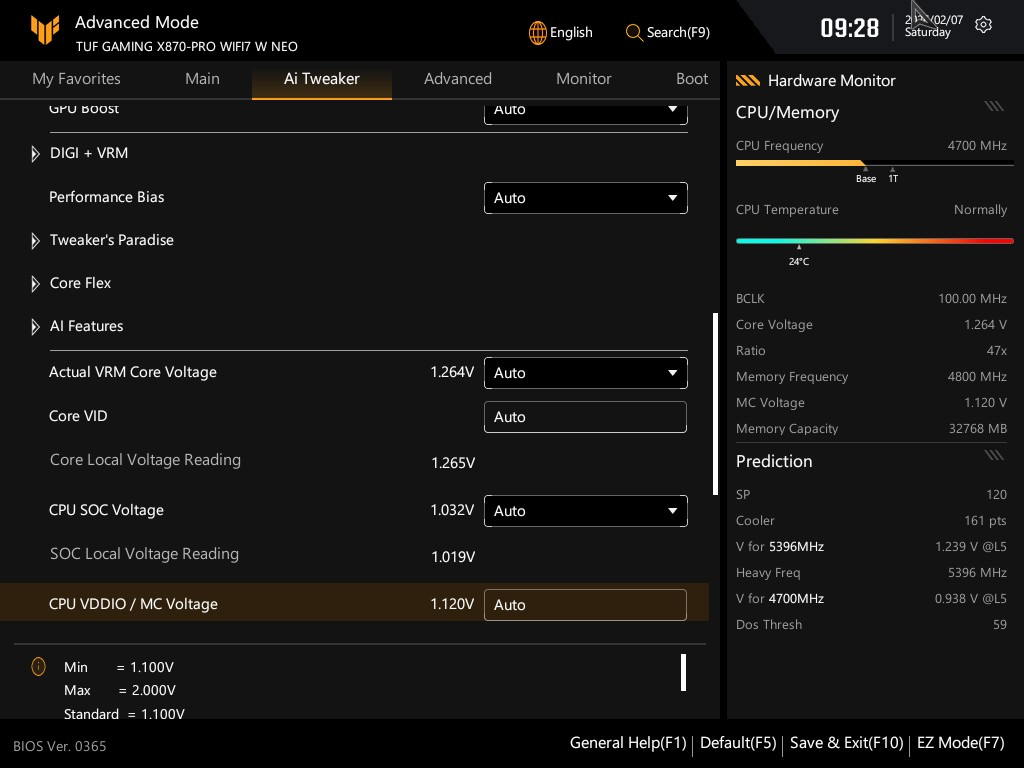The height and width of the screenshot is (768, 1024).
Task: Click the Core VID input field
Action: click(585, 417)
